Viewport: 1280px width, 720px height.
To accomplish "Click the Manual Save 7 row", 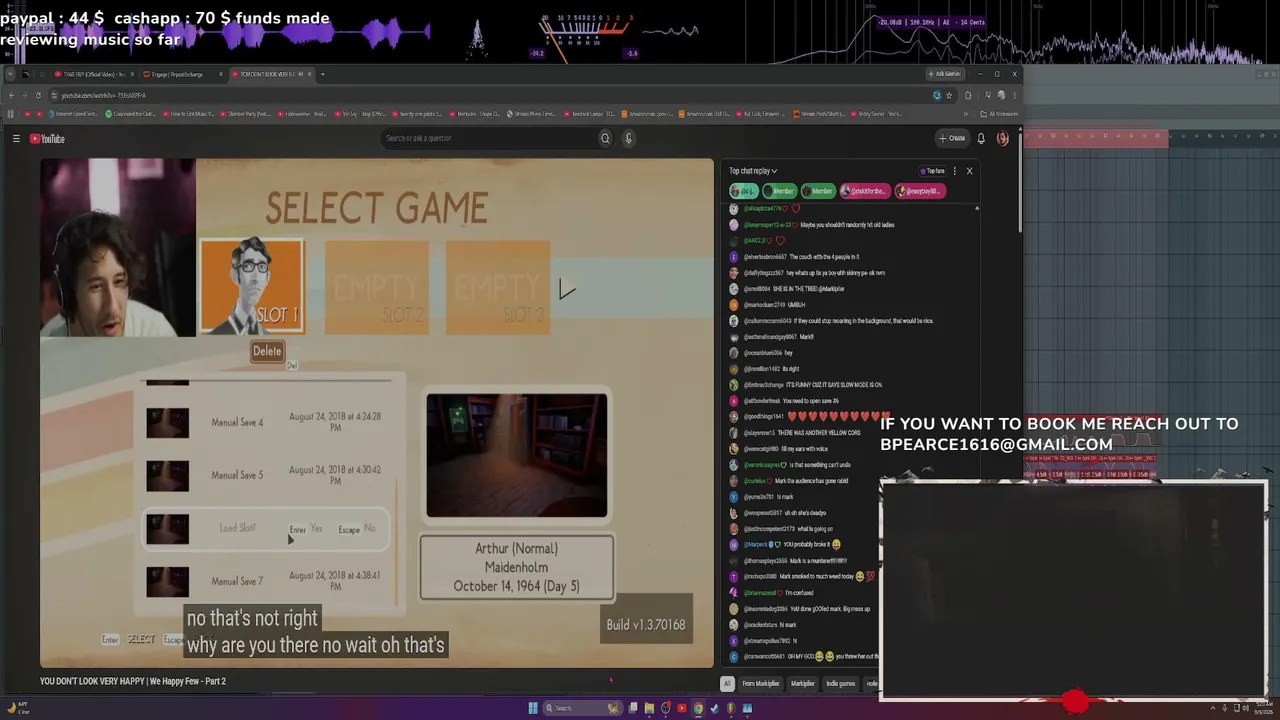I will 268,581.
